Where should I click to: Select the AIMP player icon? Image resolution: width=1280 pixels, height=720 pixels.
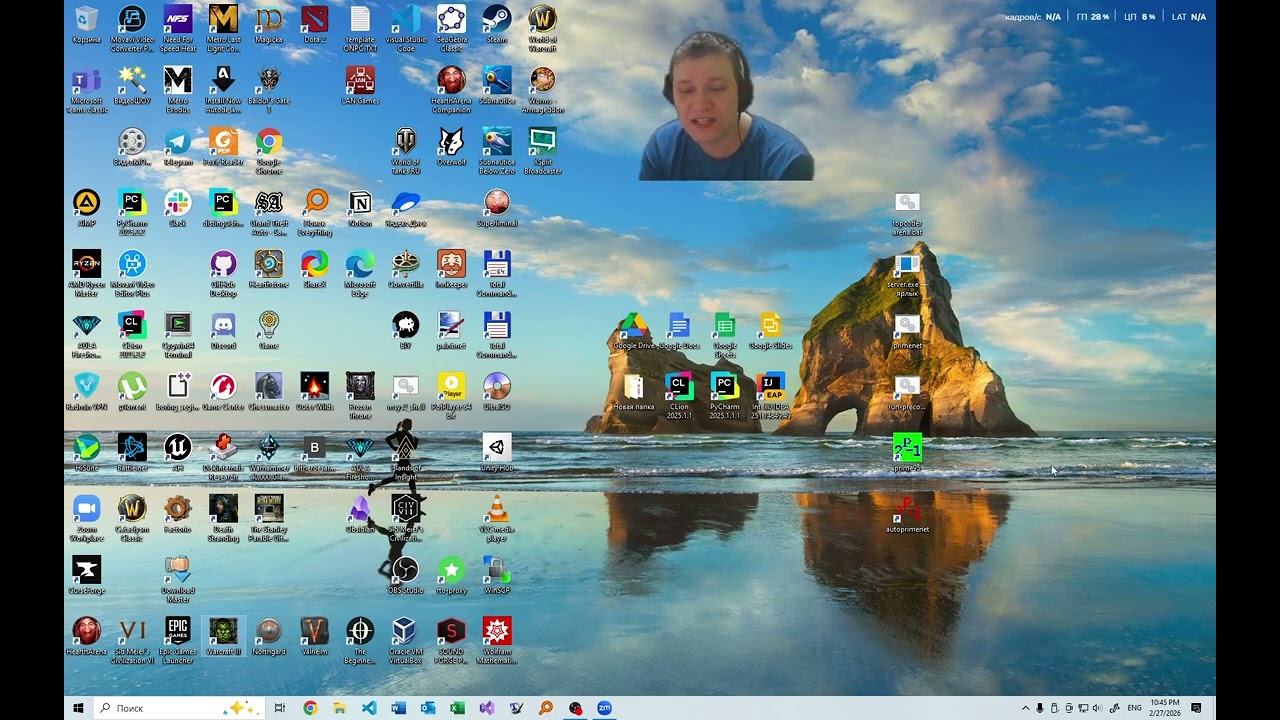tap(86, 208)
